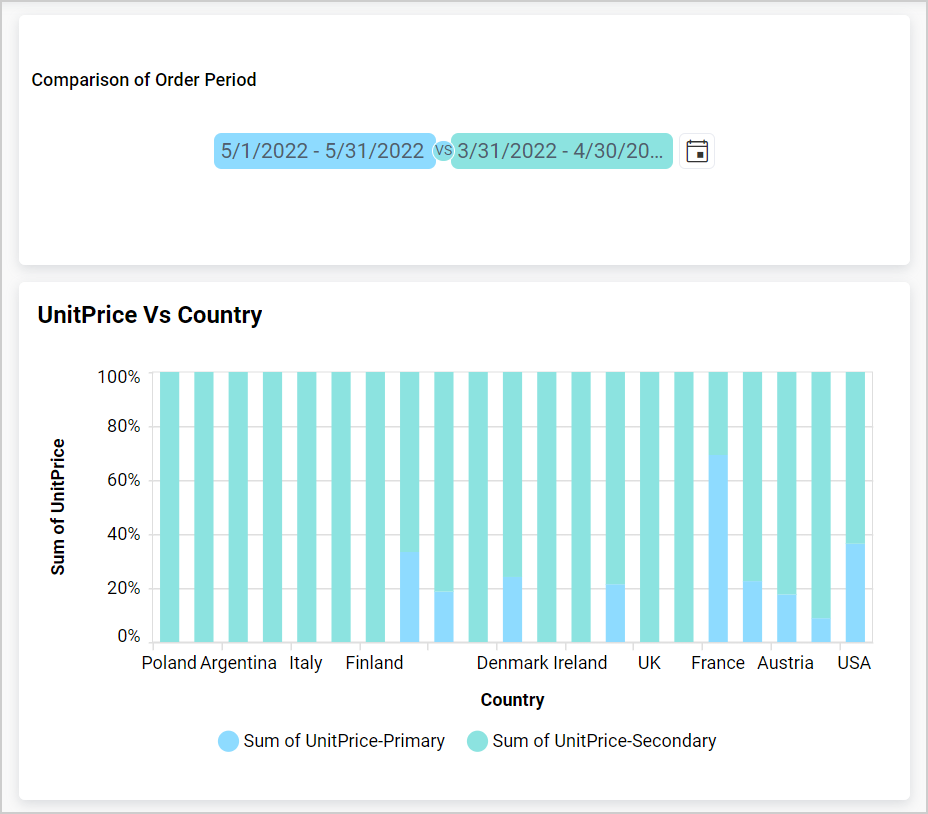Select the Poland axis label
The image size is (928, 814).
click(x=168, y=662)
